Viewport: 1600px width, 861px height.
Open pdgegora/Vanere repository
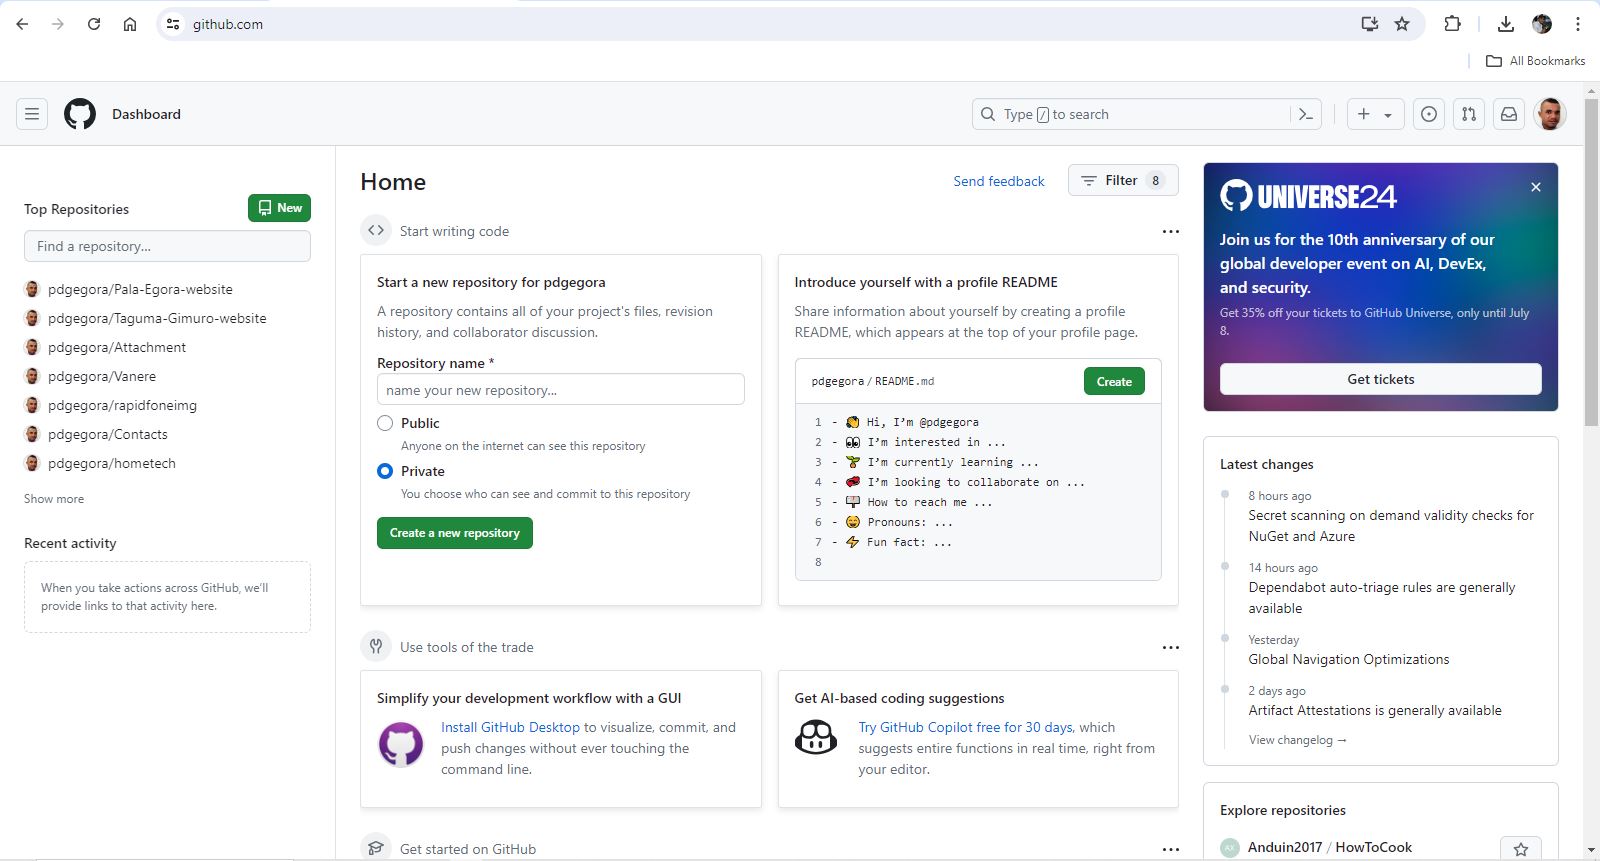pyautogui.click(x=102, y=376)
